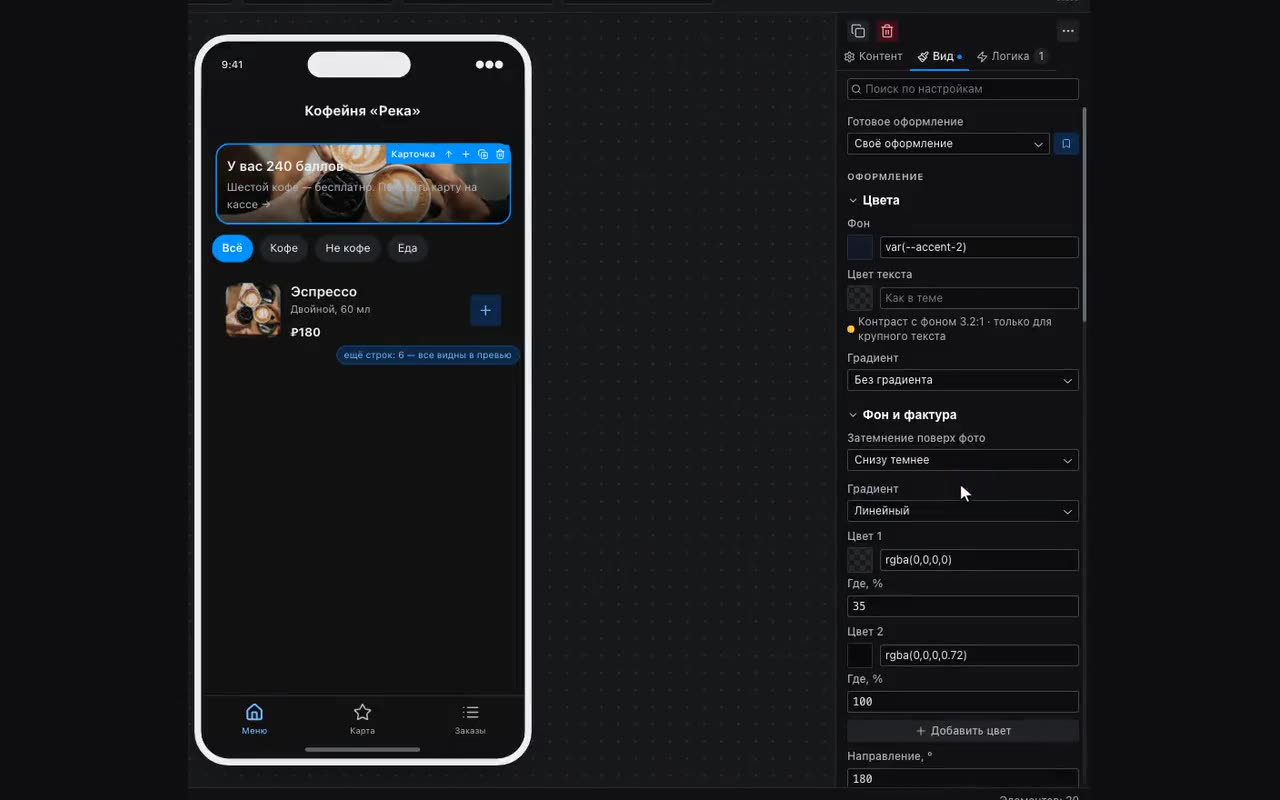Select the Кофе filter chip

coord(284,248)
